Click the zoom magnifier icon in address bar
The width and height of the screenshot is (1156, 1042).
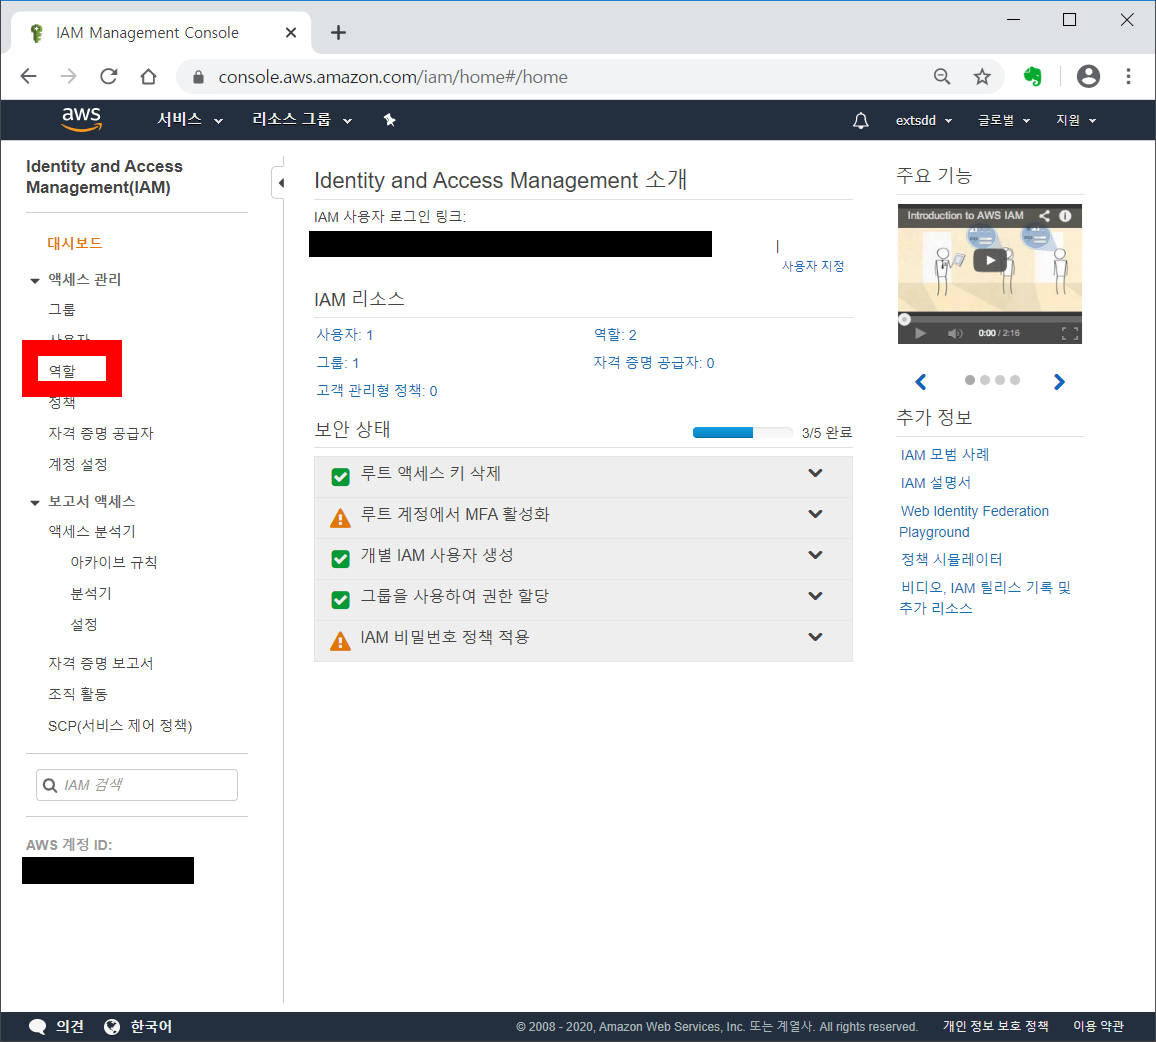[x=941, y=77]
